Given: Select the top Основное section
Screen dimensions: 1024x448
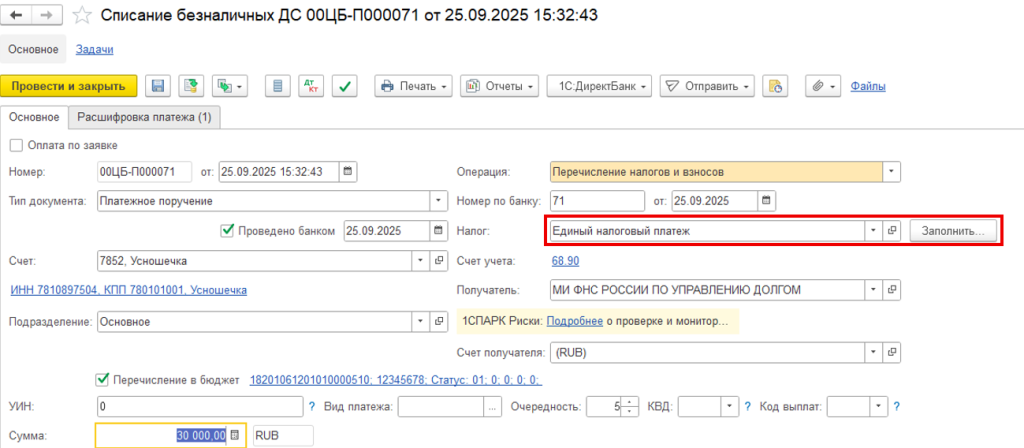Looking at the screenshot, I should 33,49.
